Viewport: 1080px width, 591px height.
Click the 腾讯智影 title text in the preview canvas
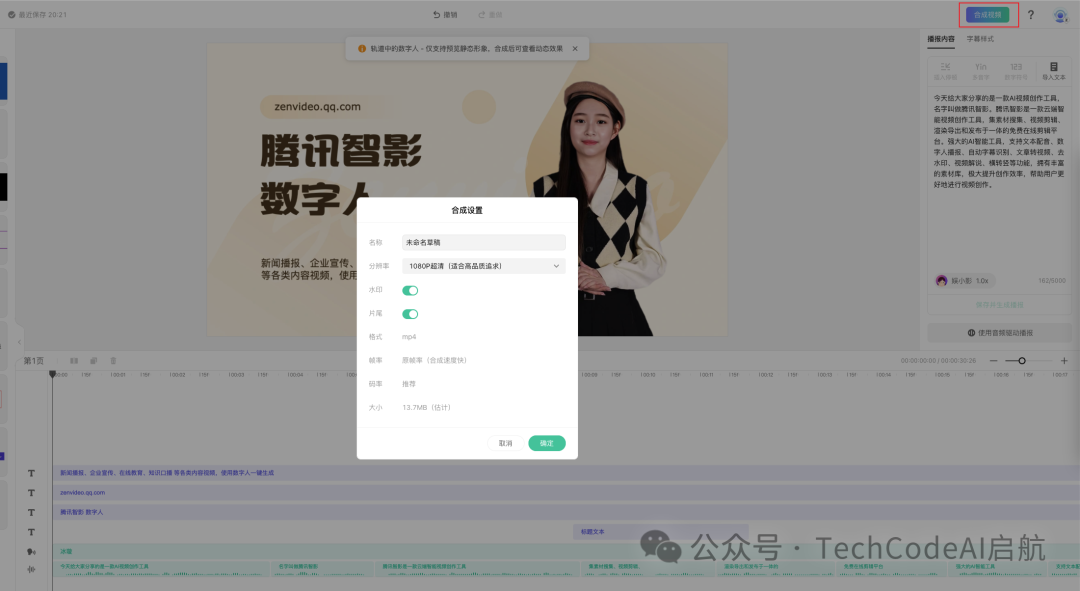tap(341, 150)
